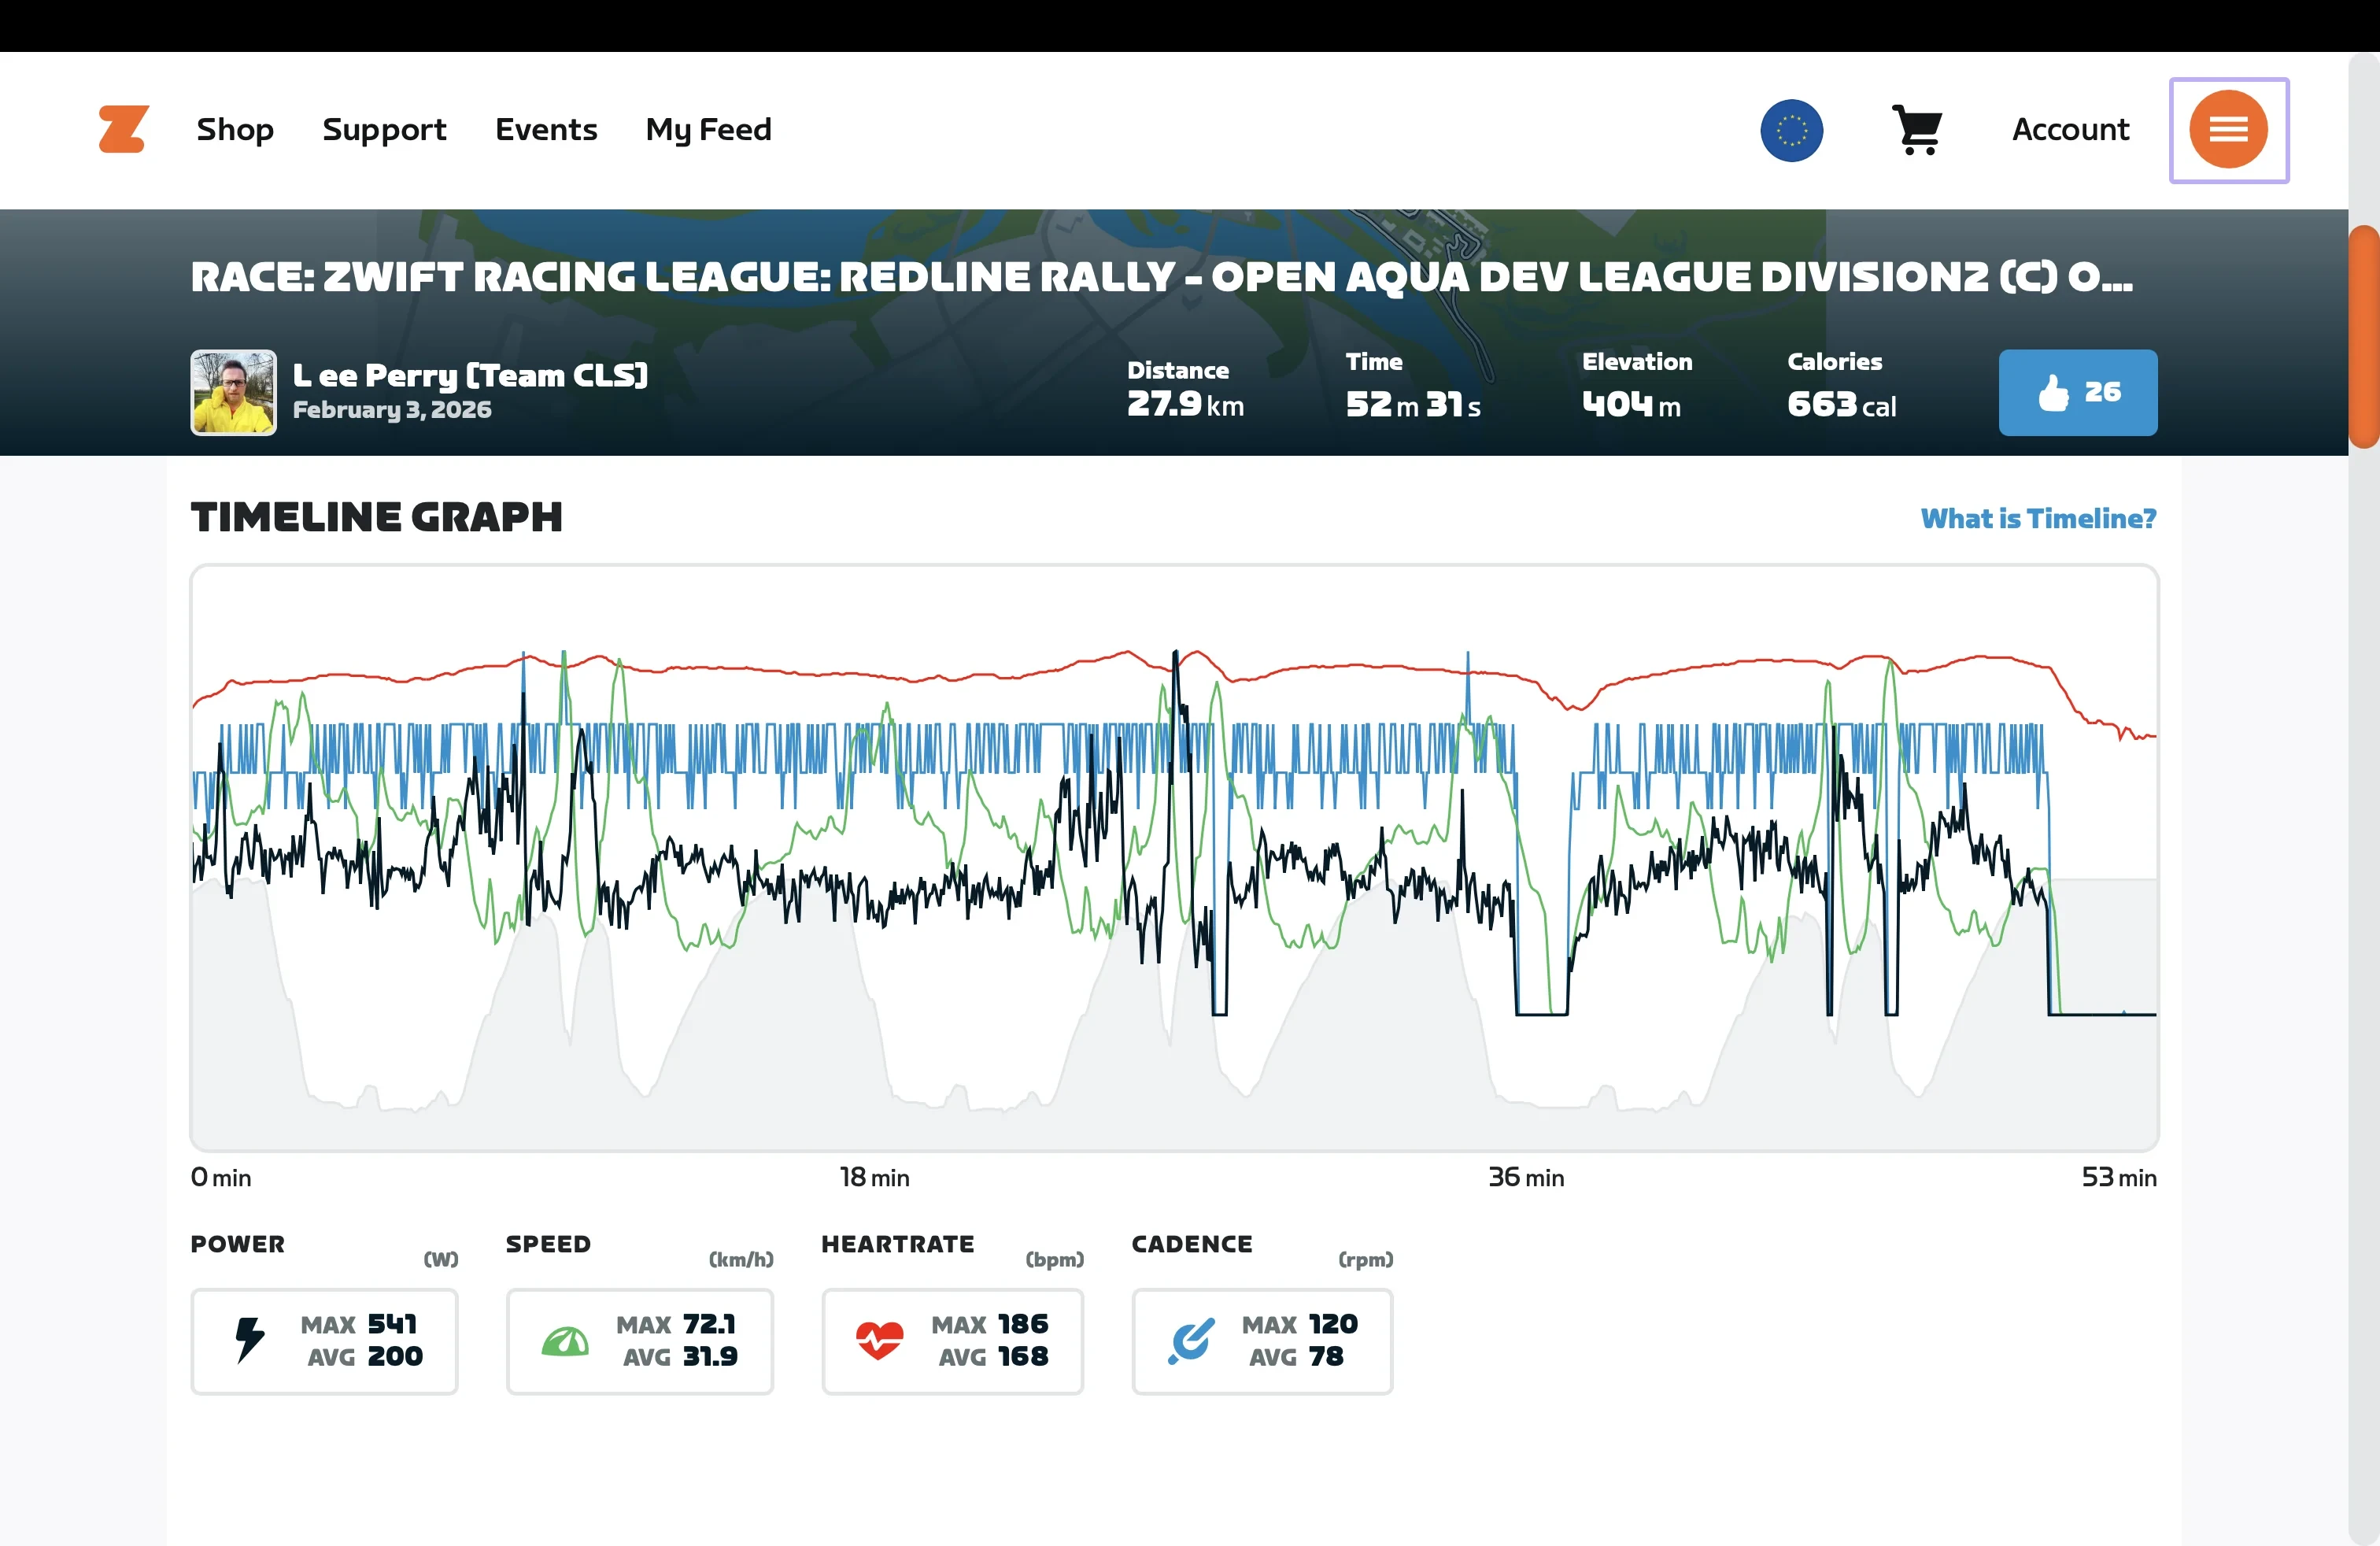Screen dimensions: 2380x1546
Task: Click the red heart rate icon
Action: tap(879, 1341)
